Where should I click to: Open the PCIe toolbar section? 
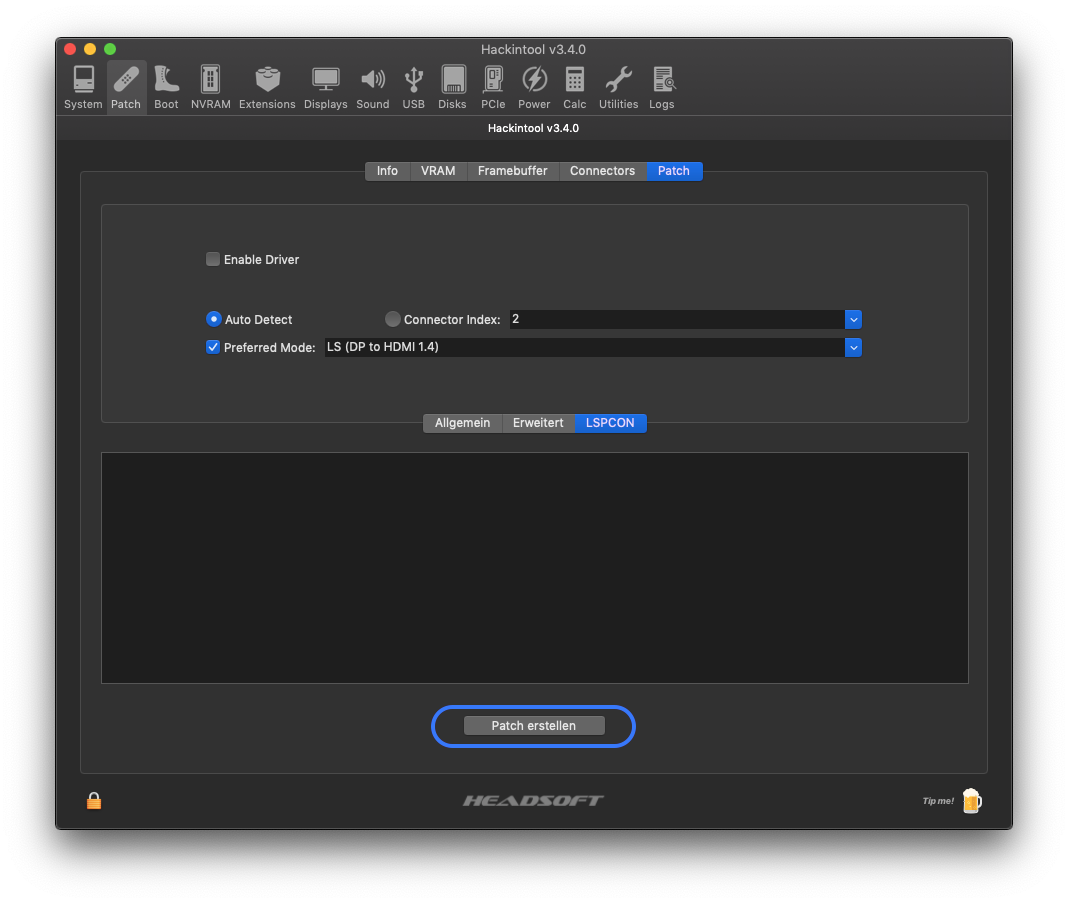(x=493, y=88)
